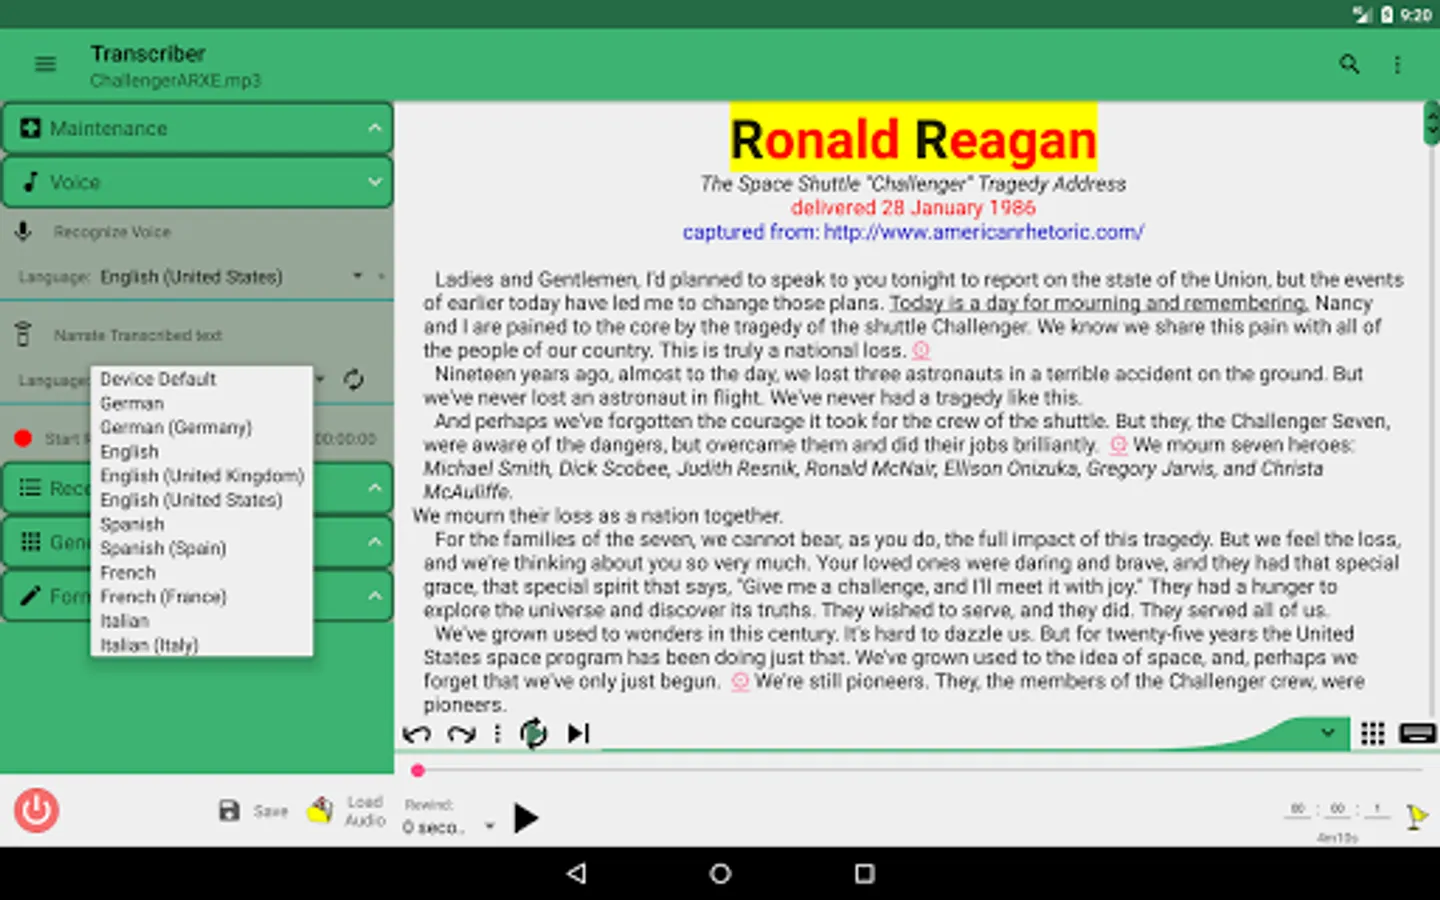Click the Maintenance section plus icon
1440x900 pixels.
(31, 128)
